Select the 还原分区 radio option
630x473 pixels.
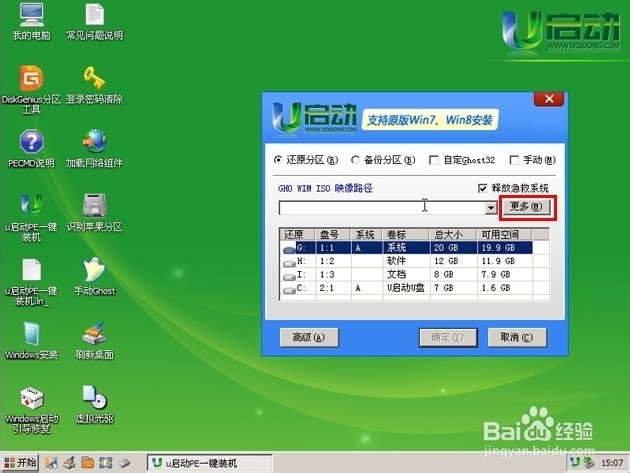(306, 160)
